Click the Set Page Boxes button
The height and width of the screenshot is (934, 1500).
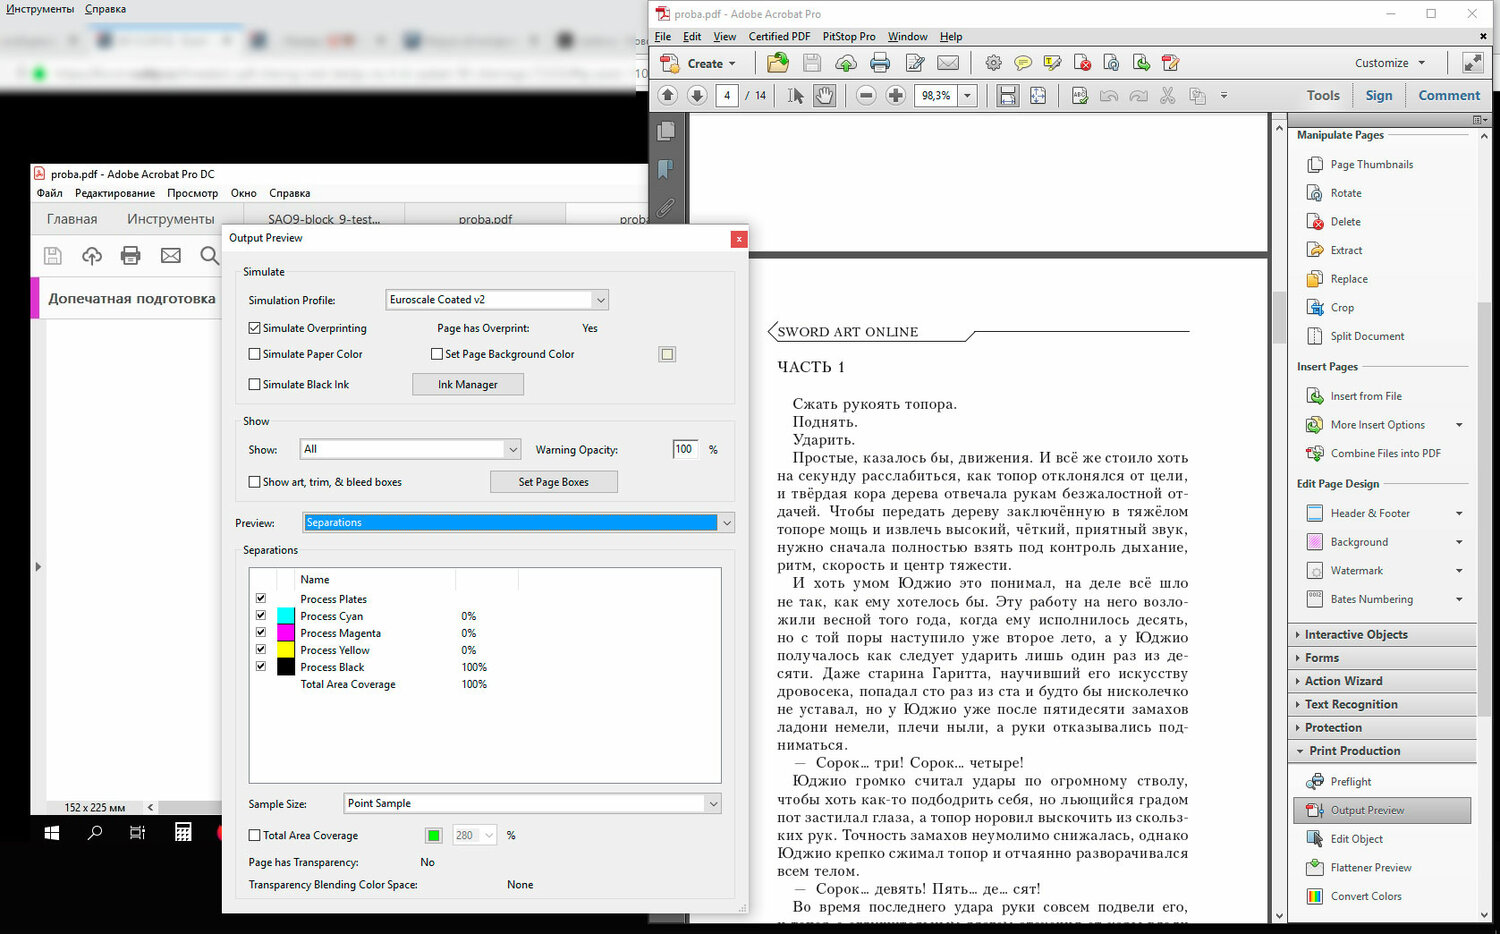click(x=554, y=482)
